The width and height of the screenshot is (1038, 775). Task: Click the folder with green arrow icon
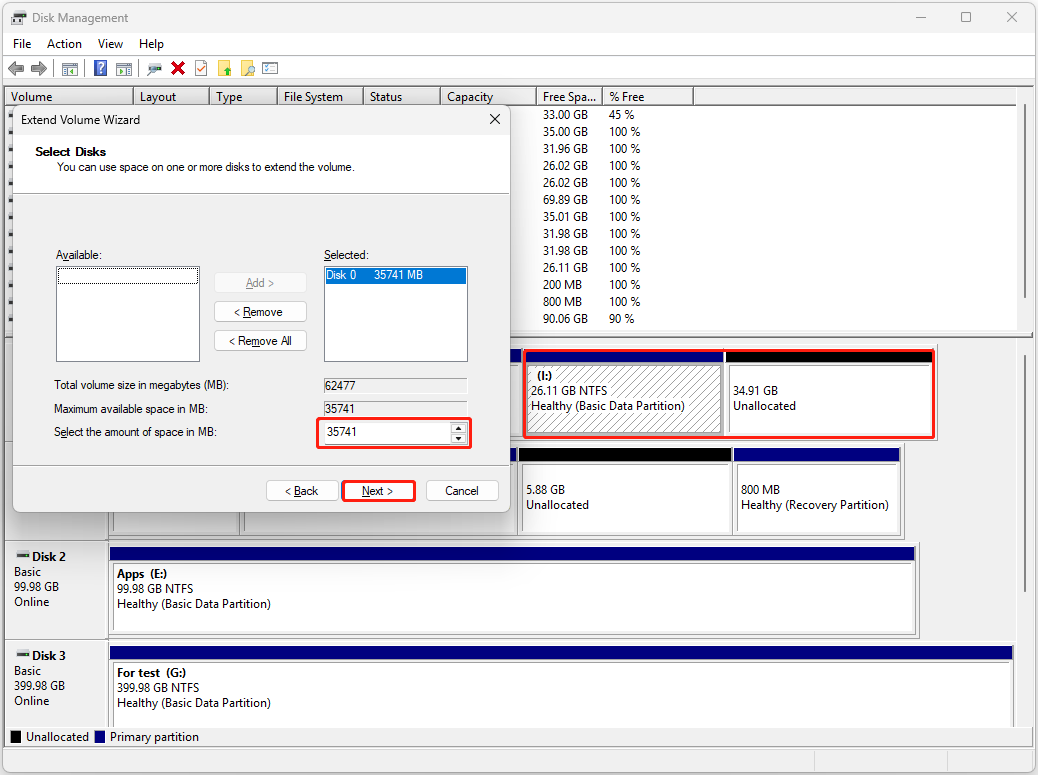pyautogui.click(x=224, y=68)
